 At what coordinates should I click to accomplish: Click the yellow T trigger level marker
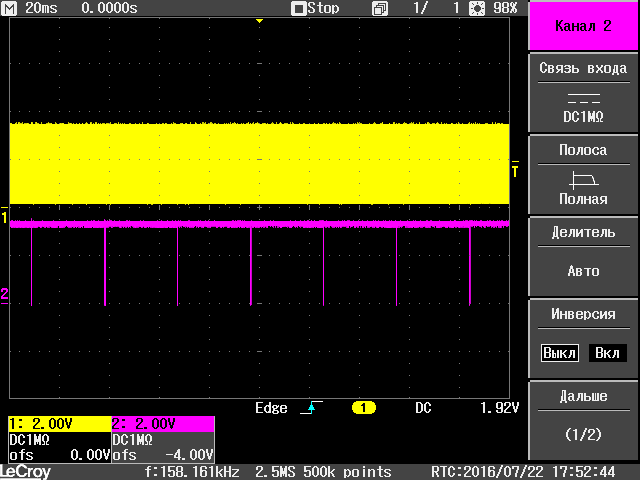pyautogui.click(x=515, y=169)
